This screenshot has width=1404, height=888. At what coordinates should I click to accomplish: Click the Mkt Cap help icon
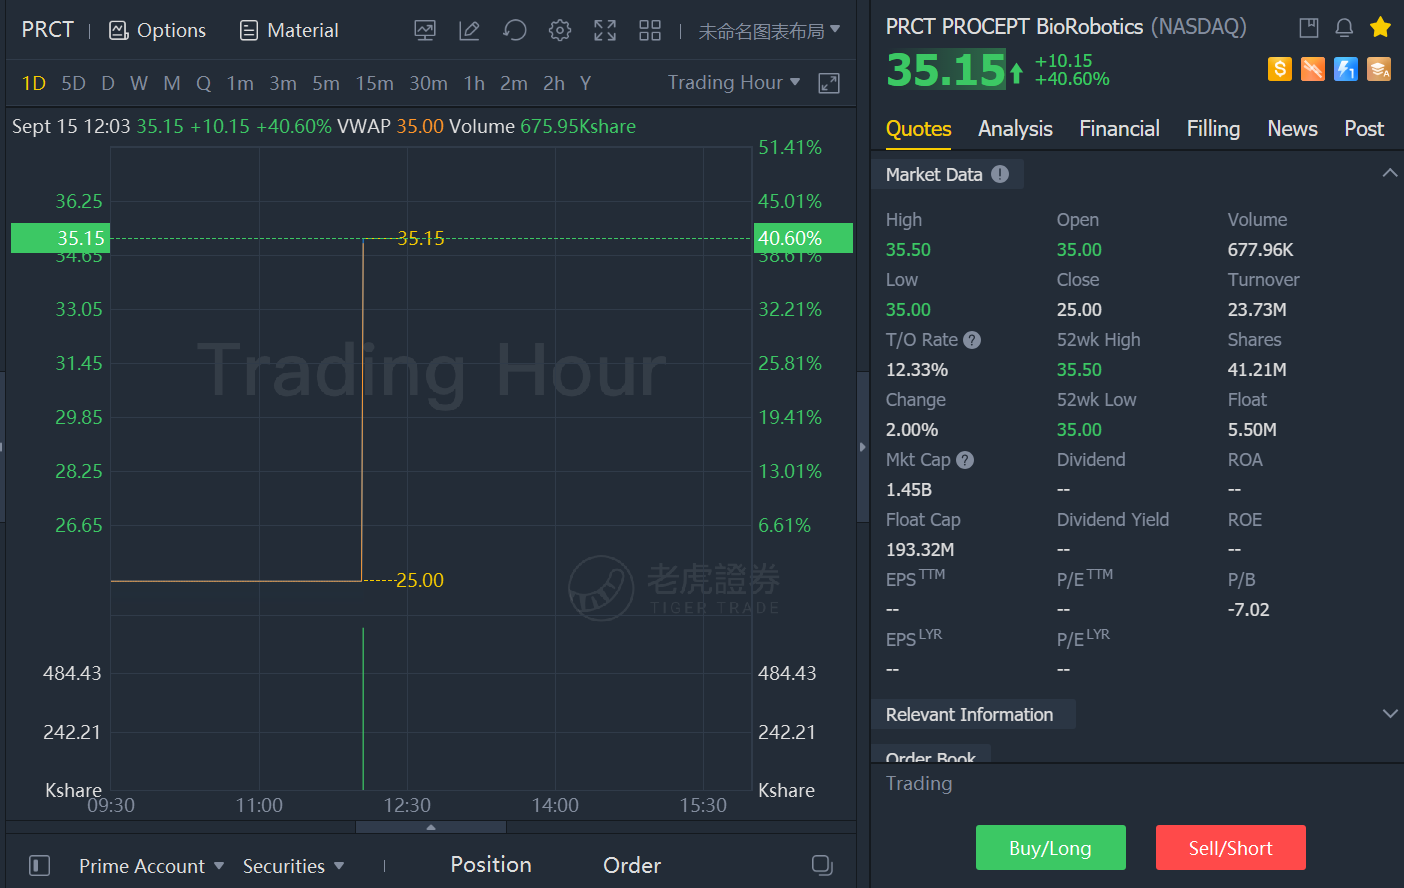(x=965, y=460)
